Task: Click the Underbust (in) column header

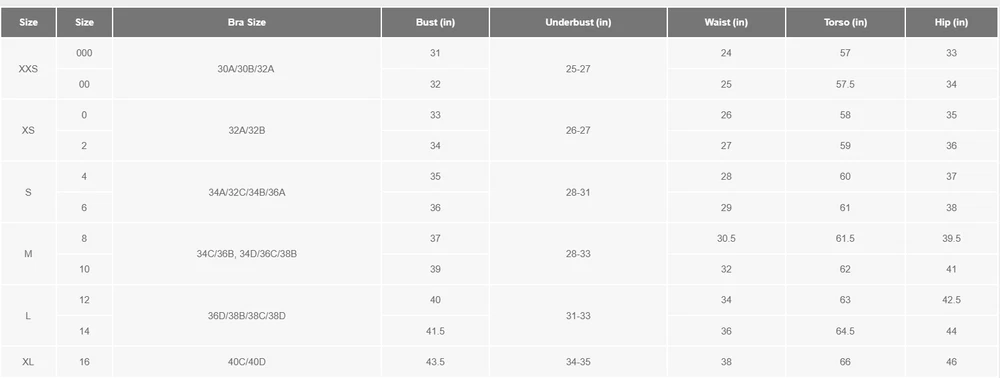Action: tap(578, 22)
